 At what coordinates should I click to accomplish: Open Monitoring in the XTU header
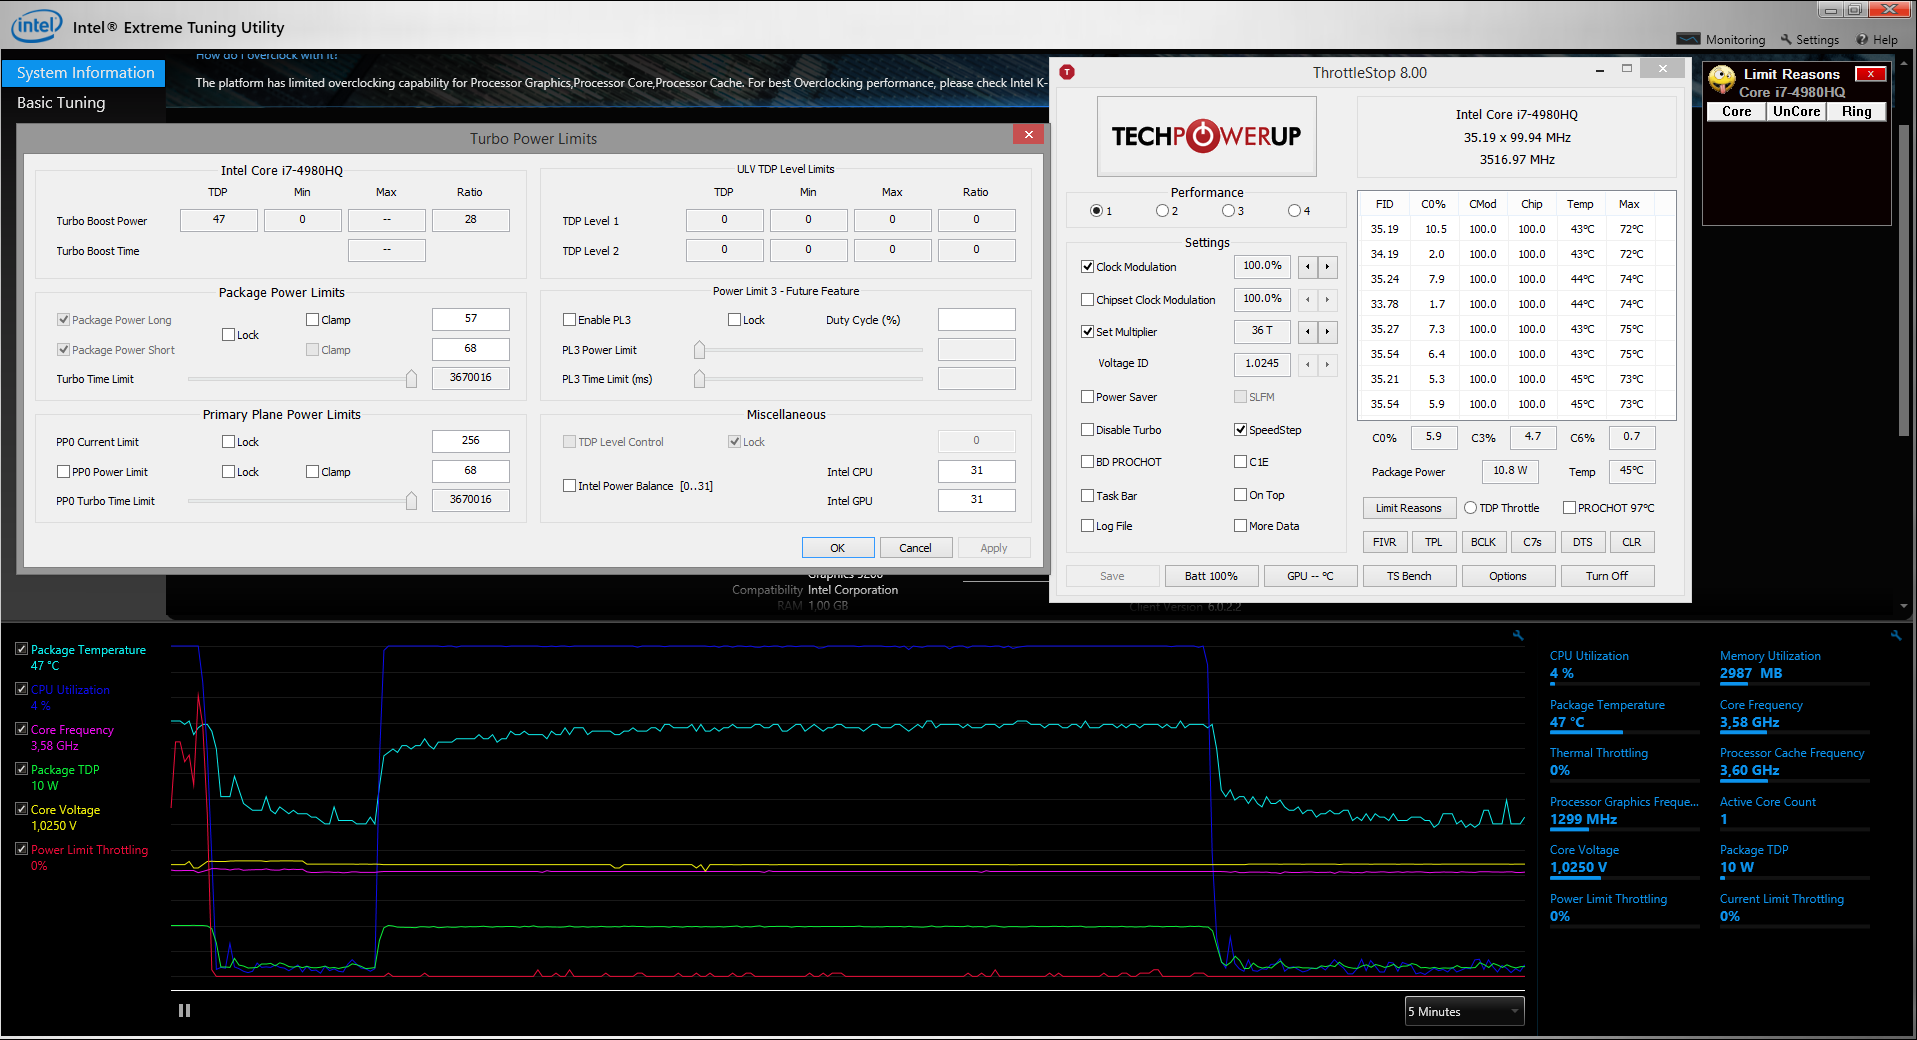(x=1721, y=40)
